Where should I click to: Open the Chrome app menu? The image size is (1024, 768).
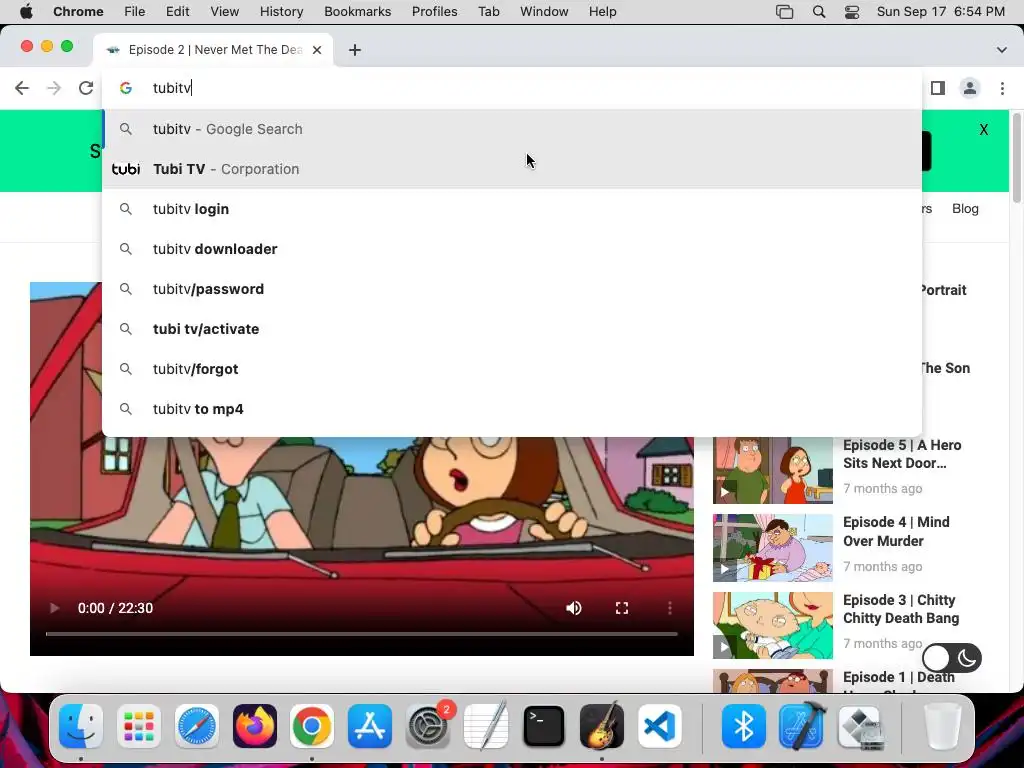(78, 11)
